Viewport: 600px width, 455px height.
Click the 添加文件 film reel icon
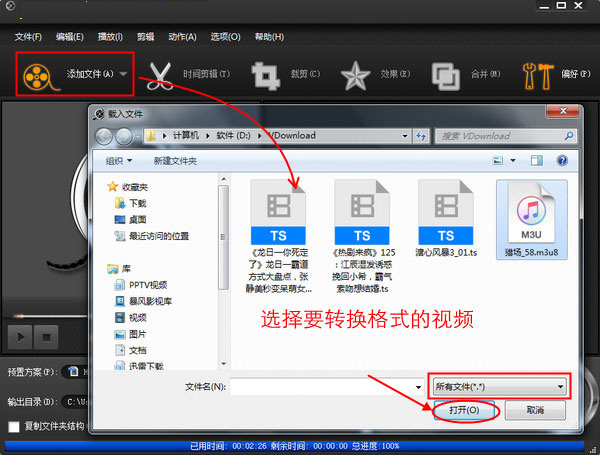tap(38, 75)
